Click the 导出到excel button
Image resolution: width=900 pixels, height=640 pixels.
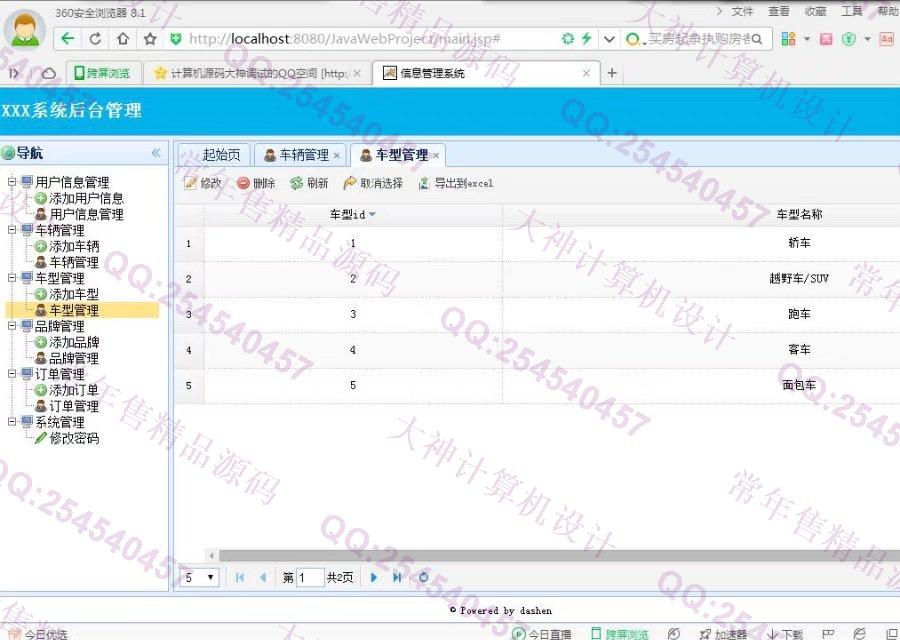pyautogui.click(x=456, y=183)
